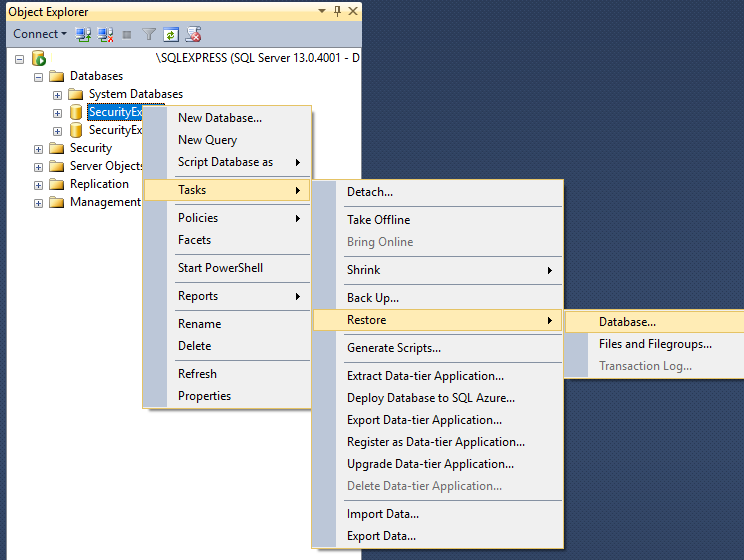
Task: Open the Tasks submenu
Action: pyautogui.click(x=227, y=190)
